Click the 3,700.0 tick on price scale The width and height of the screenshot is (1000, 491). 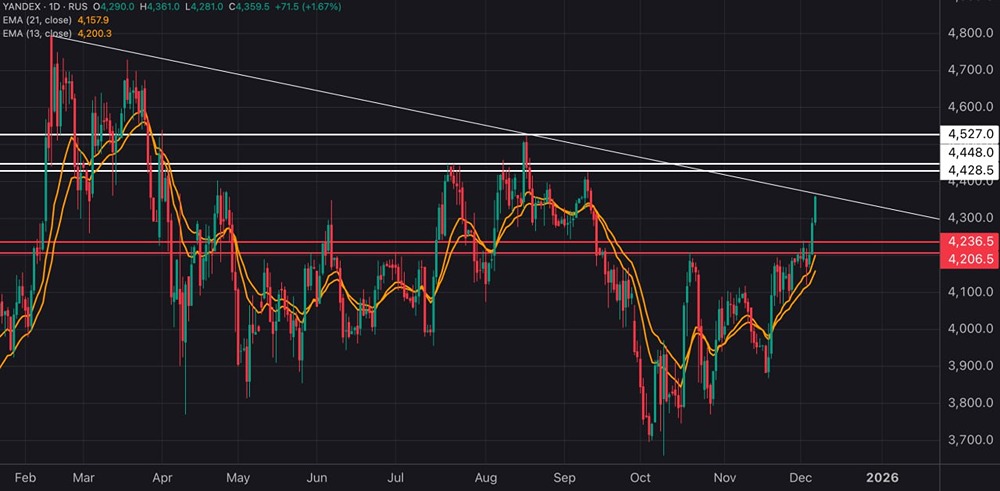(968, 440)
